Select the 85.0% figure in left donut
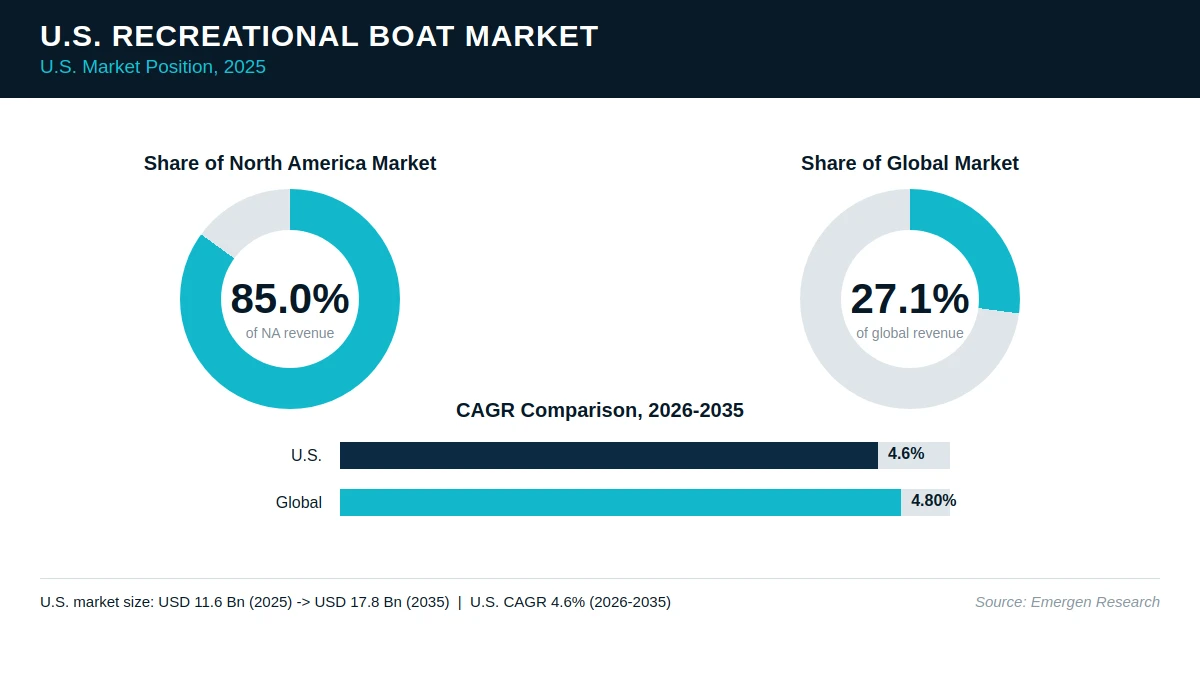1200x675 pixels. tap(290, 299)
